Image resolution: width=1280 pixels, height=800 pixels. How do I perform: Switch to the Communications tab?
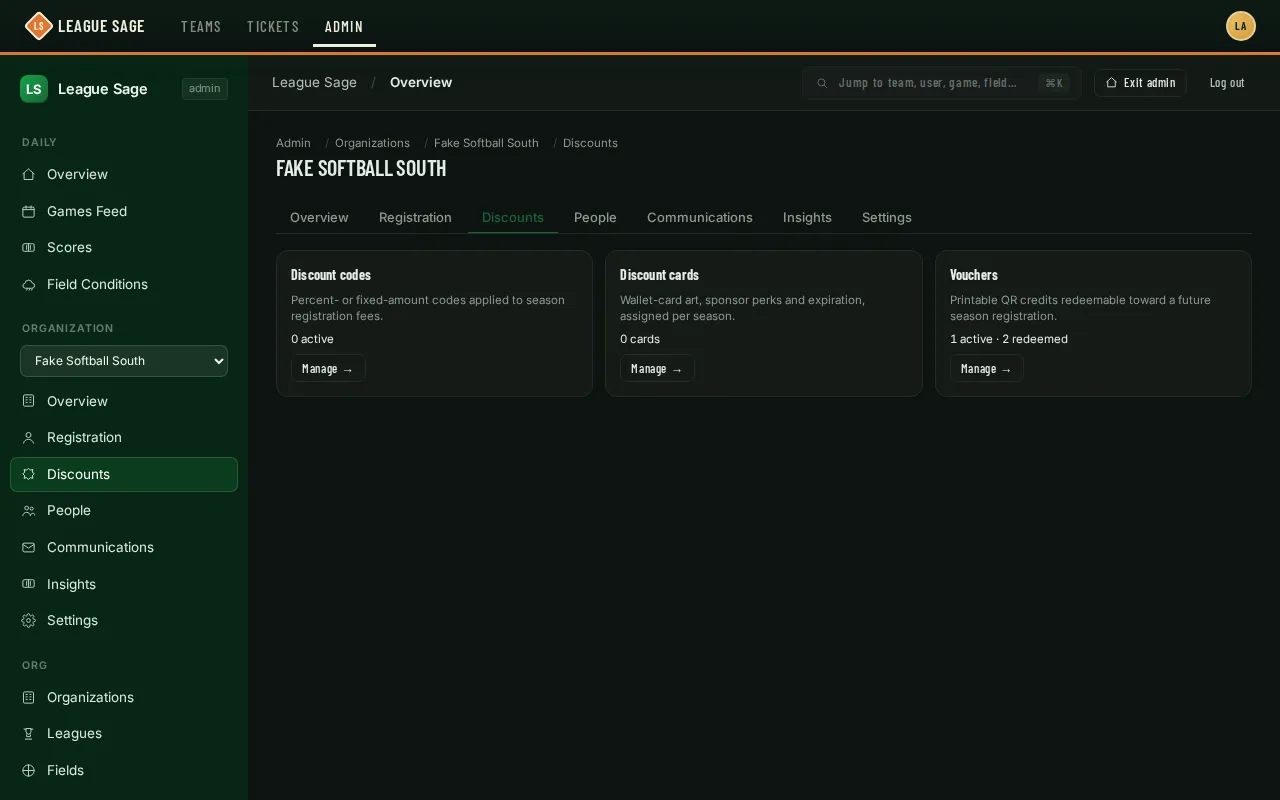tap(700, 218)
